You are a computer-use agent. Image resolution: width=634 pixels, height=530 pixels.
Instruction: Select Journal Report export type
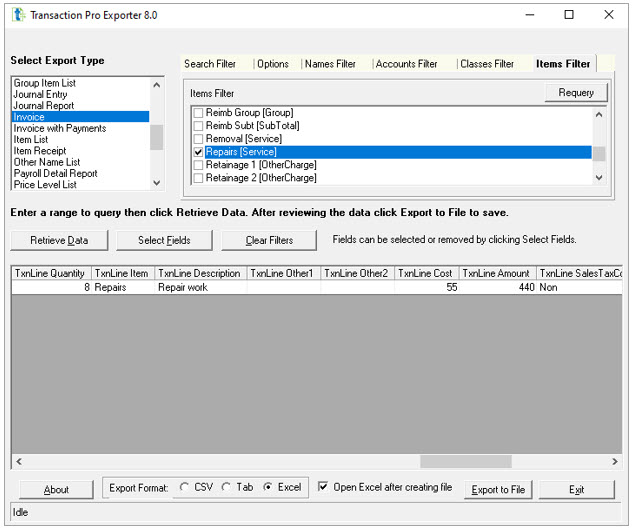click(x=80, y=106)
